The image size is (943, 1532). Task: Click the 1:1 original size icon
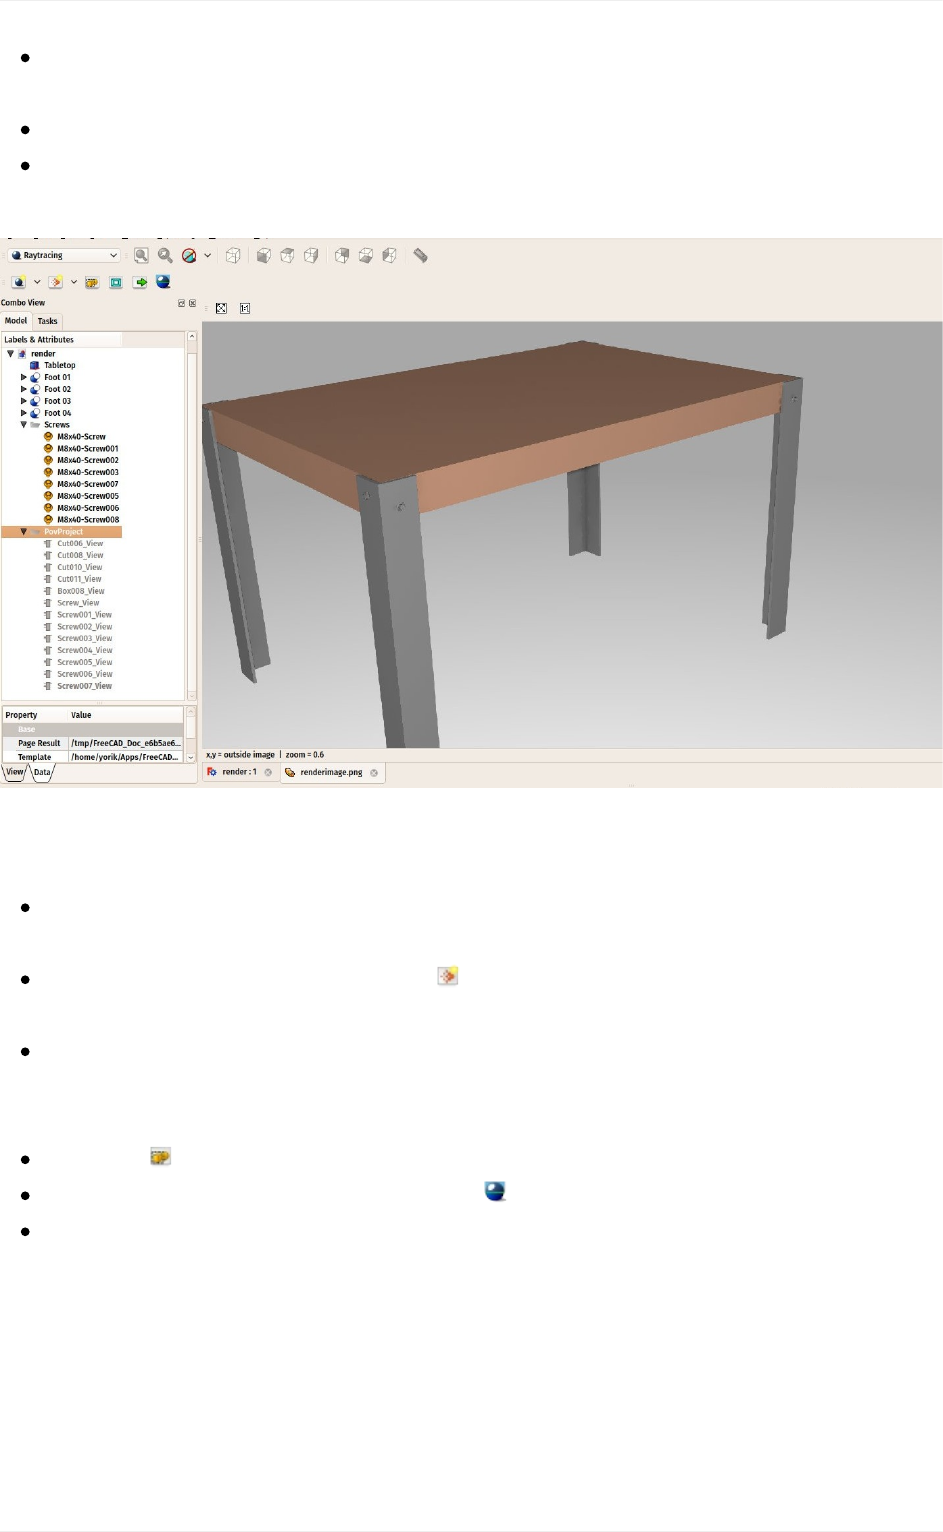pyautogui.click(x=245, y=308)
